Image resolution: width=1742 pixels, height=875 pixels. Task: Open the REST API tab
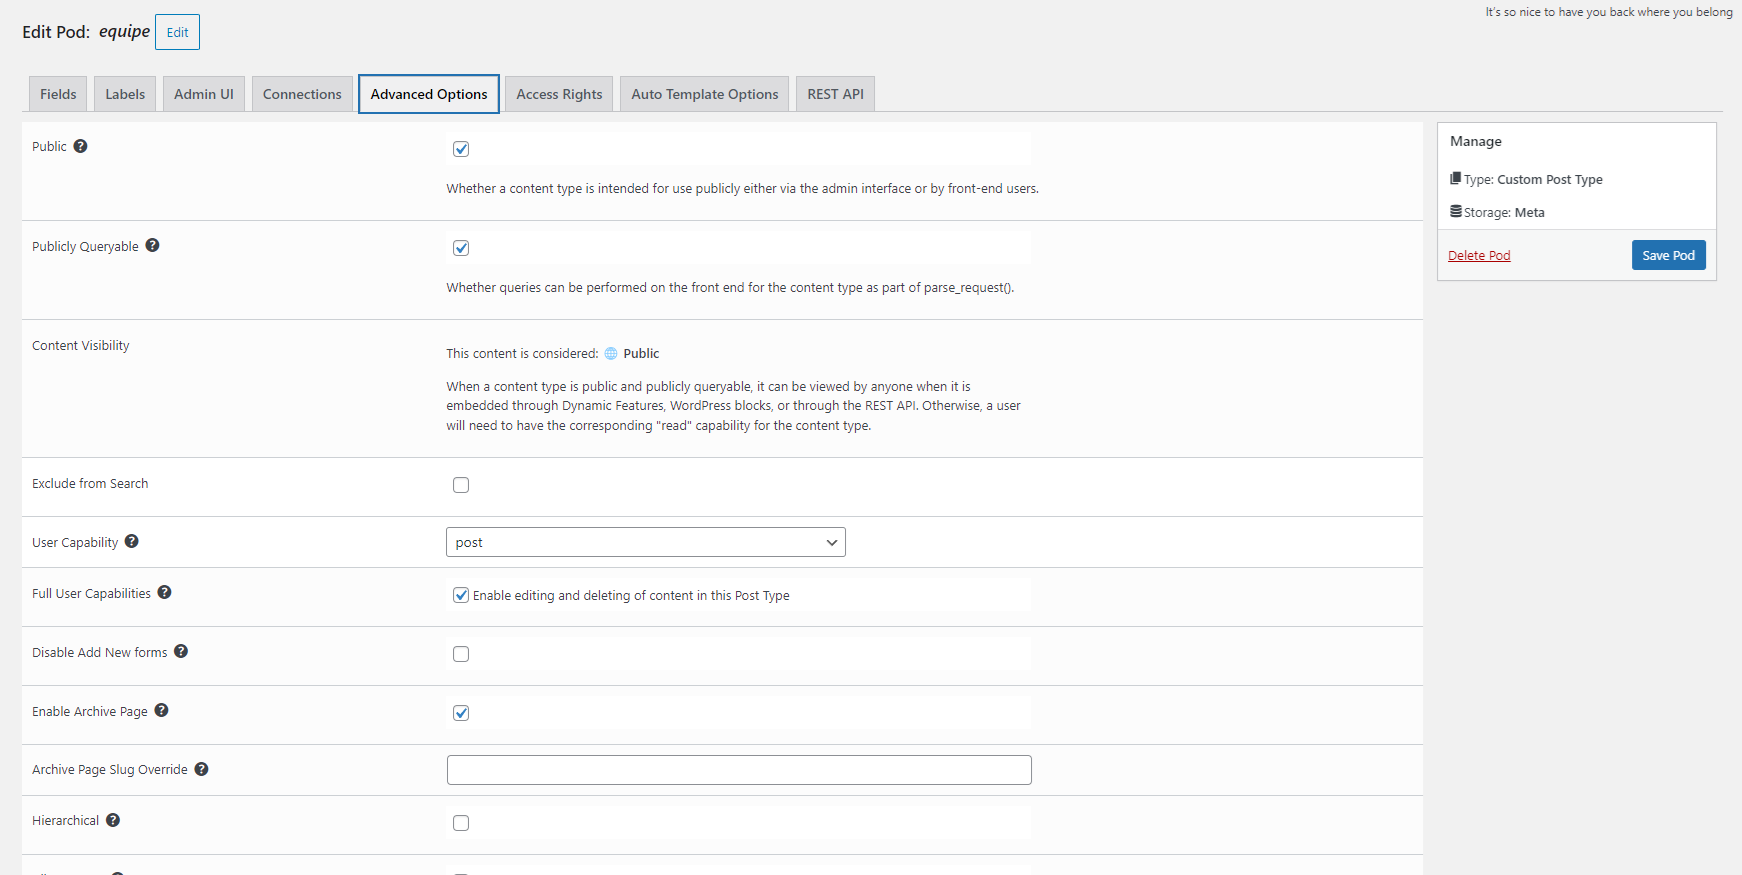tap(836, 94)
